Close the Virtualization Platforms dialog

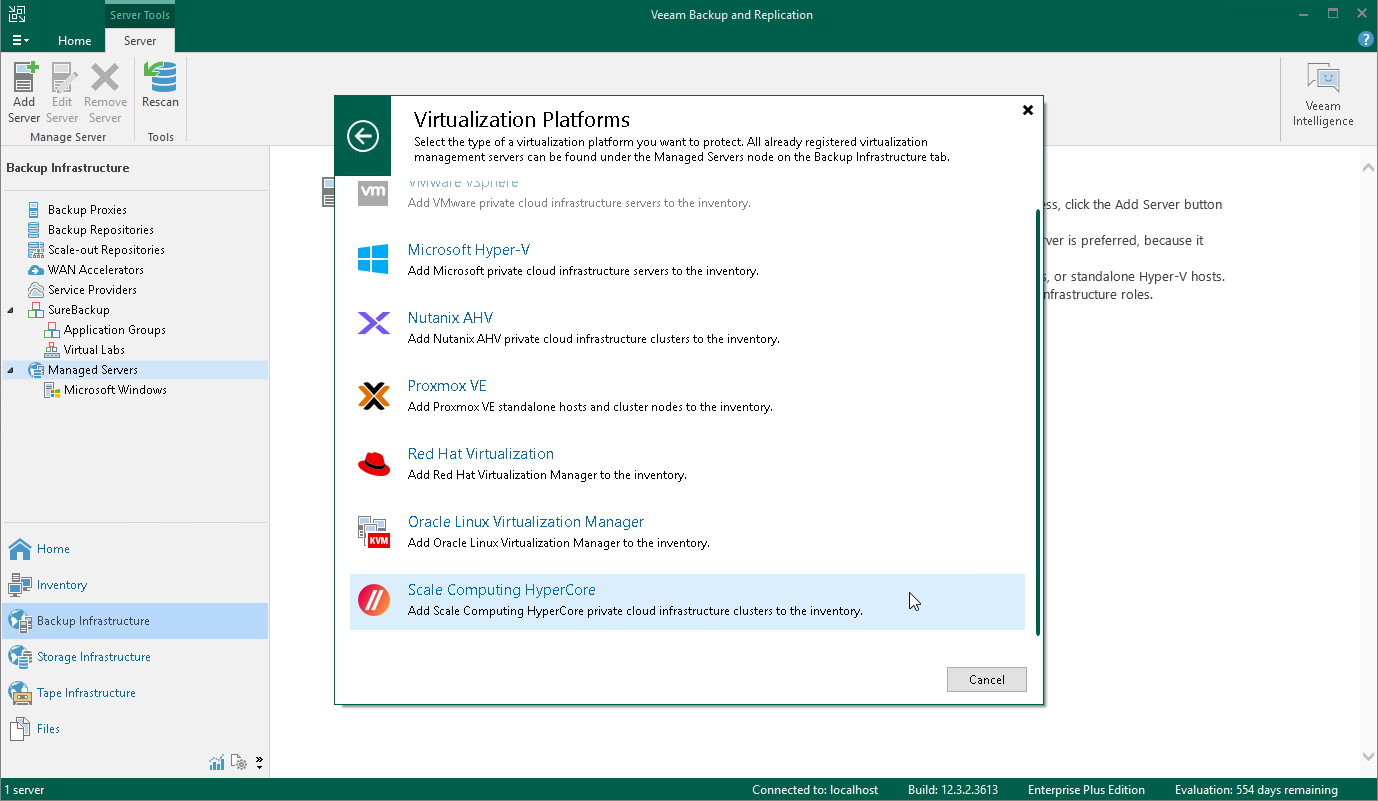point(1027,110)
